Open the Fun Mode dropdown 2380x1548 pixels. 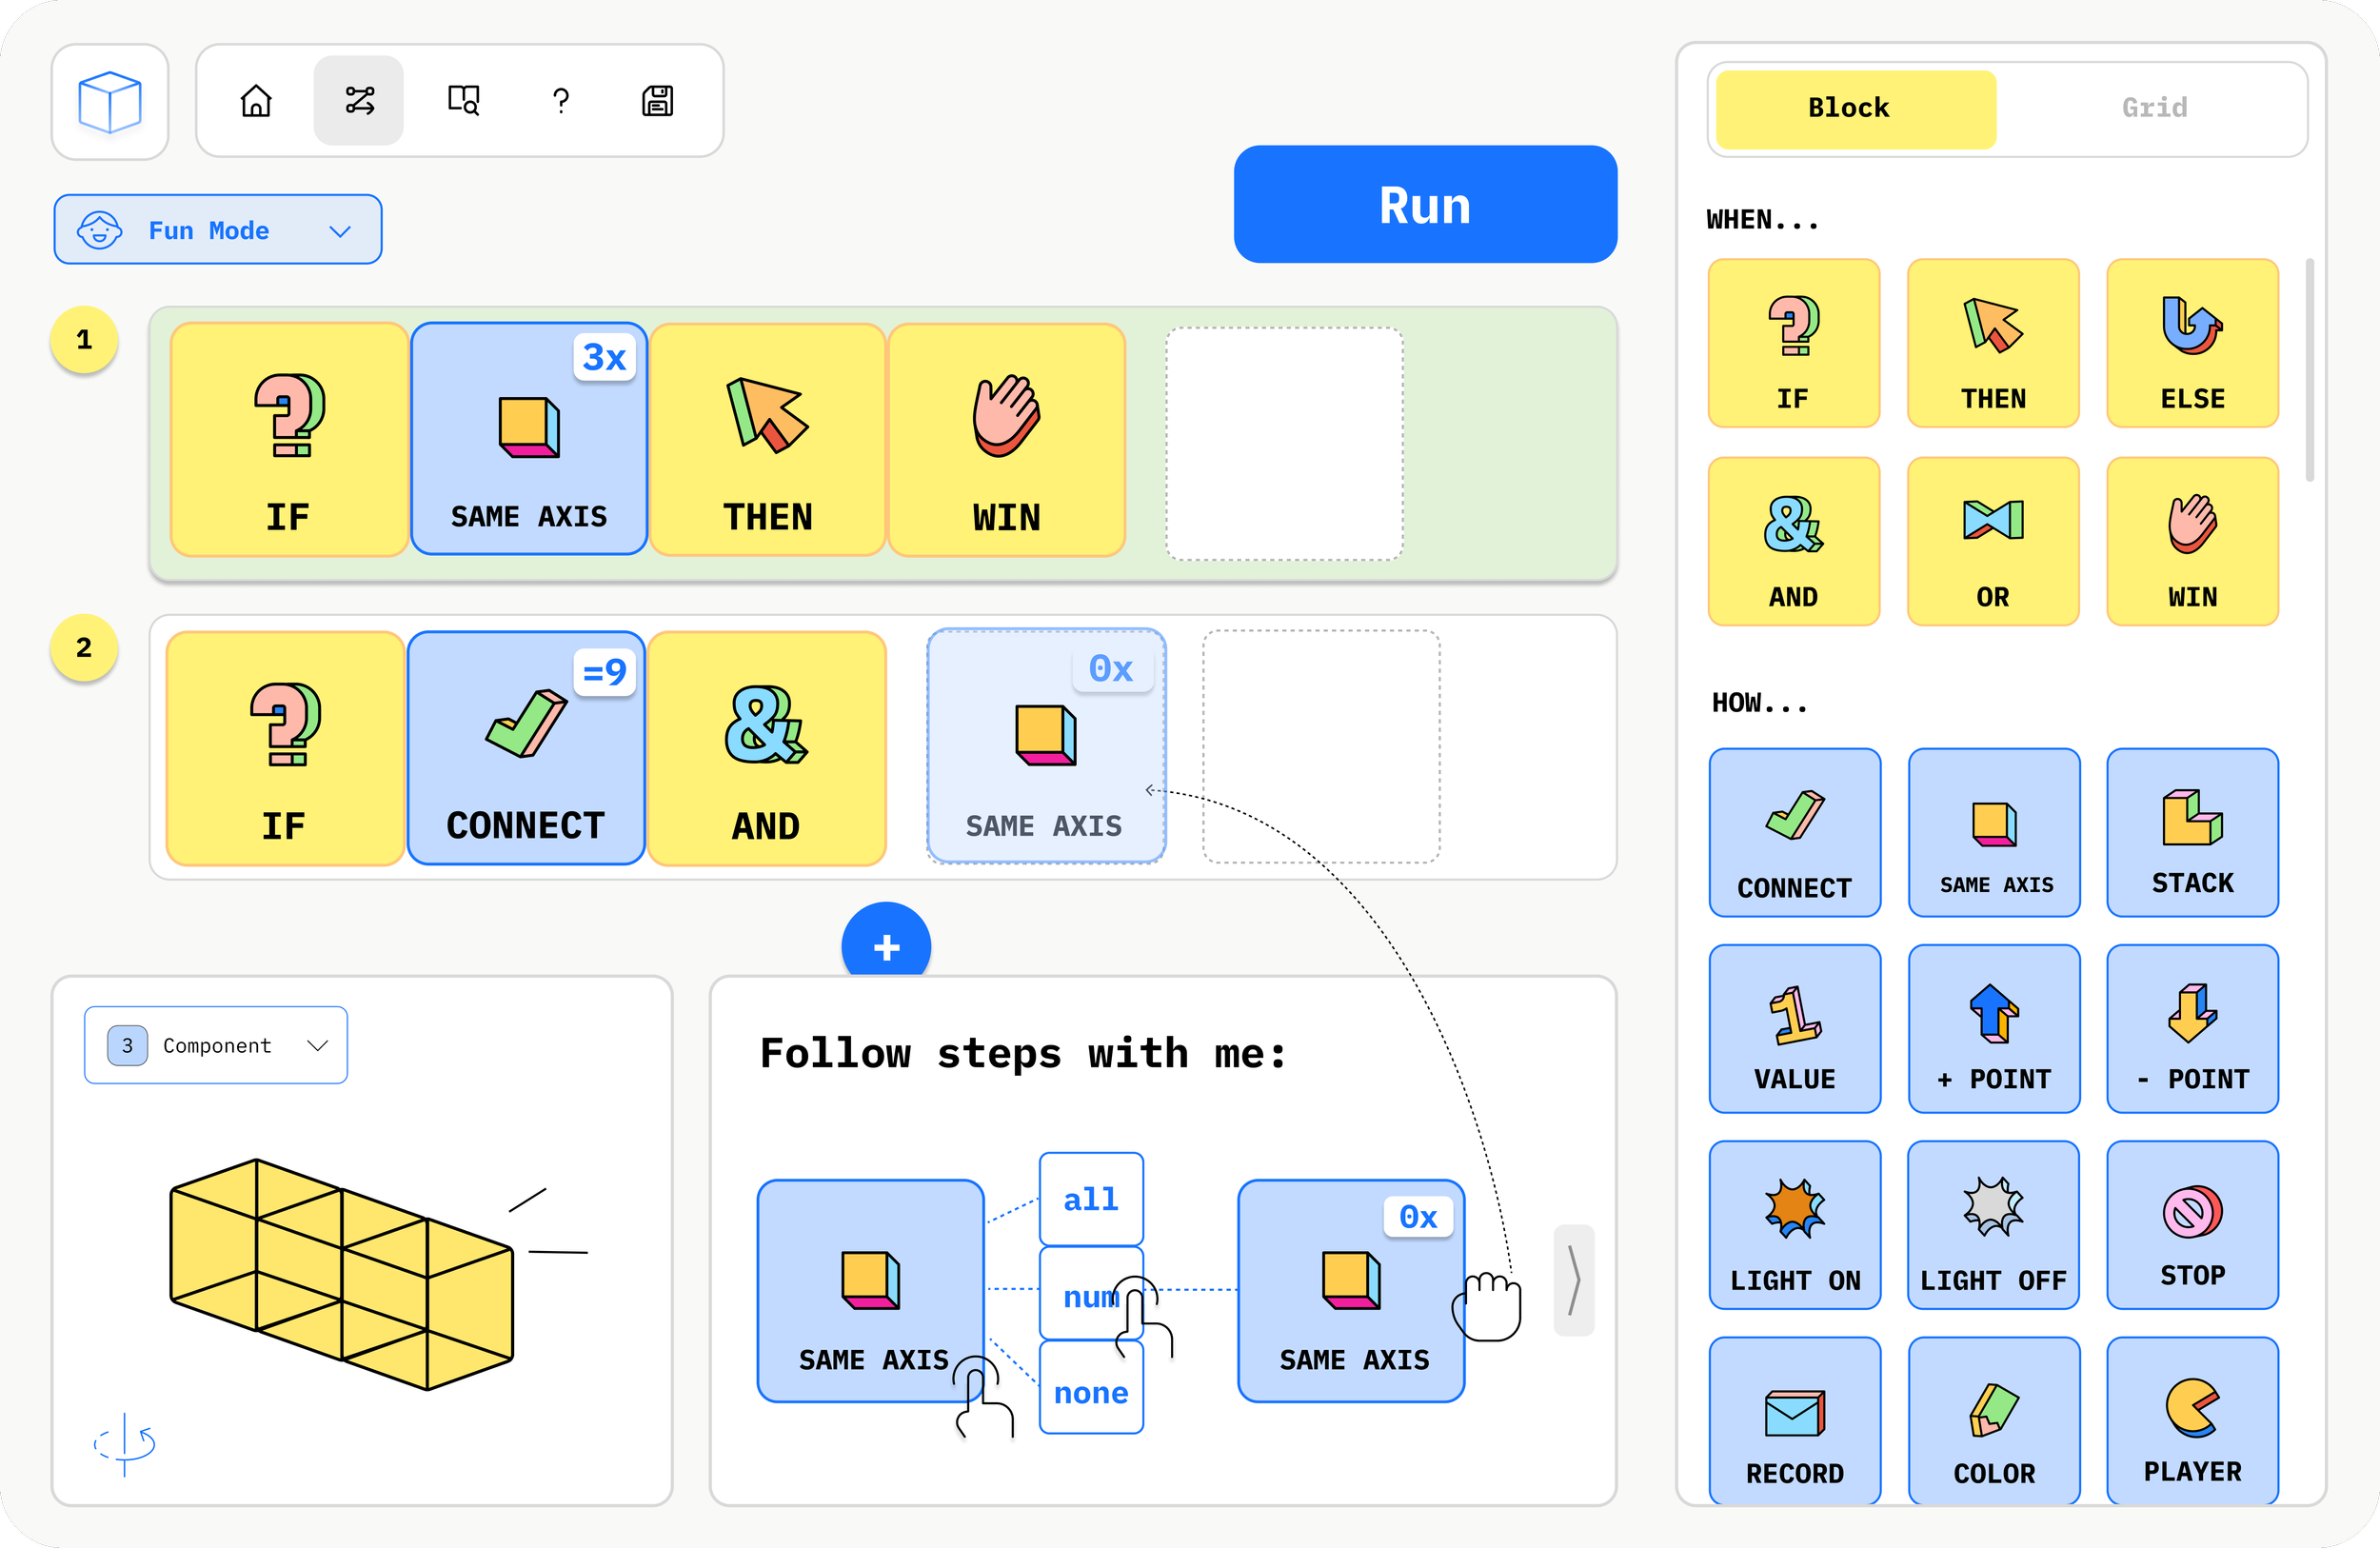tap(218, 230)
